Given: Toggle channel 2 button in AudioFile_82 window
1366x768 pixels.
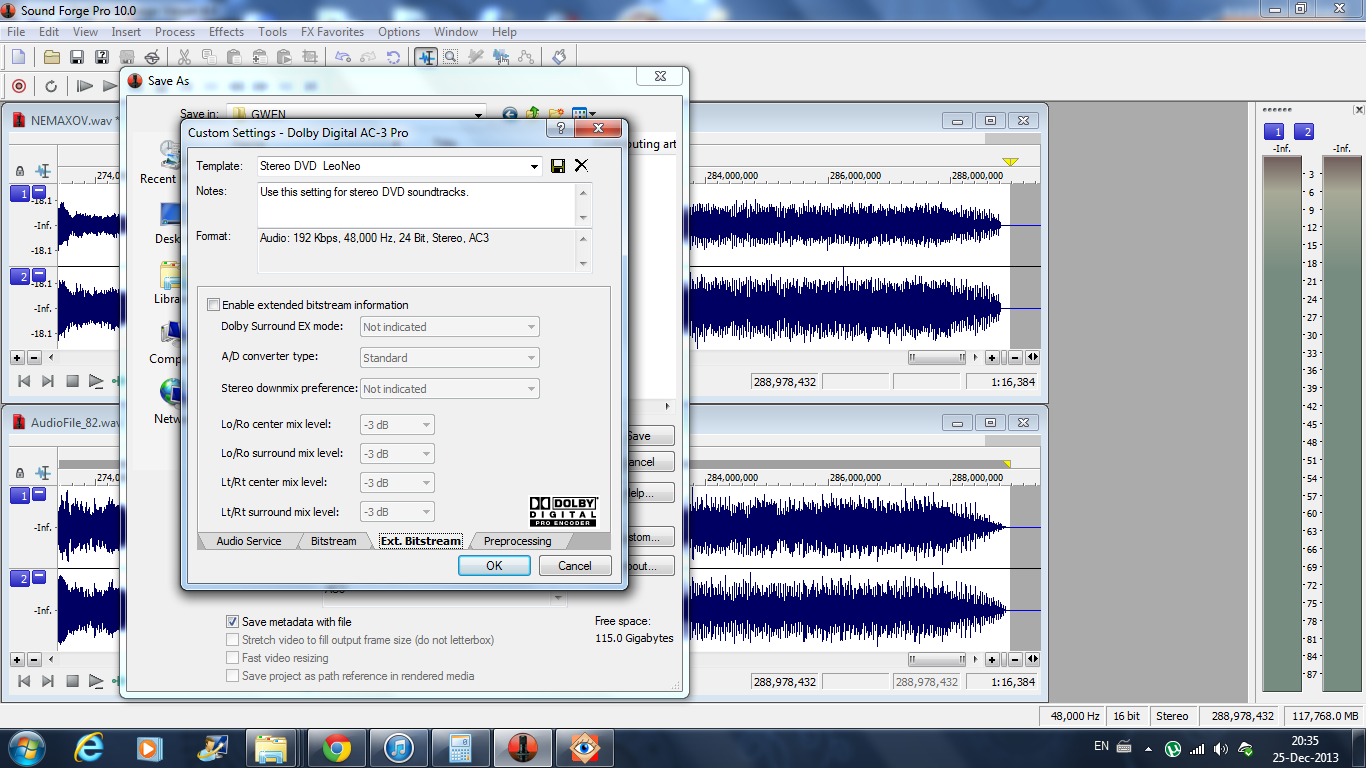Looking at the screenshot, I should click(x=20, y=578).
